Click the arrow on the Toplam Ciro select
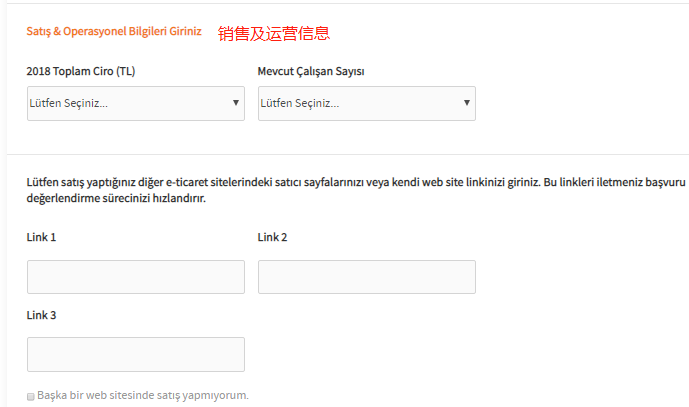689x407 pixels. (236, 103)
